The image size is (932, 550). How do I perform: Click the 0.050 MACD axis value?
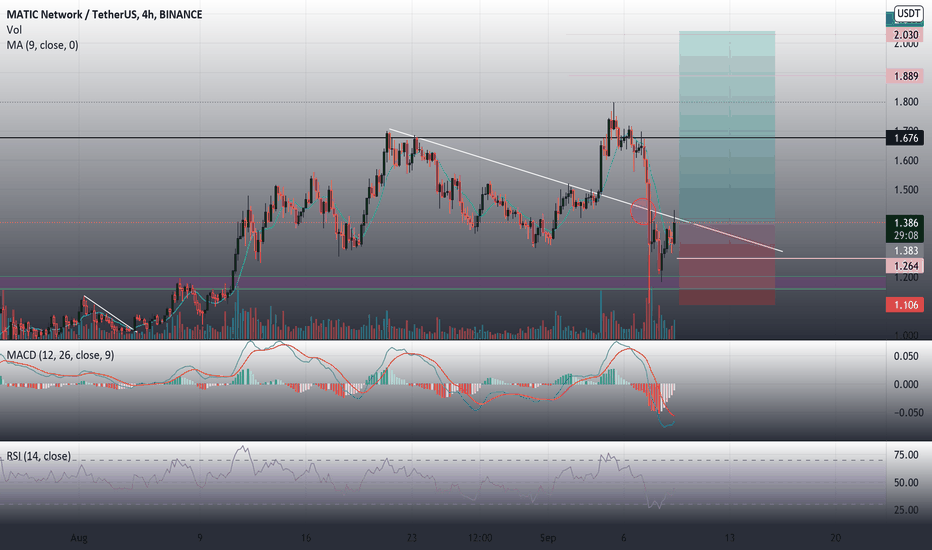click(x=906, y=356)
